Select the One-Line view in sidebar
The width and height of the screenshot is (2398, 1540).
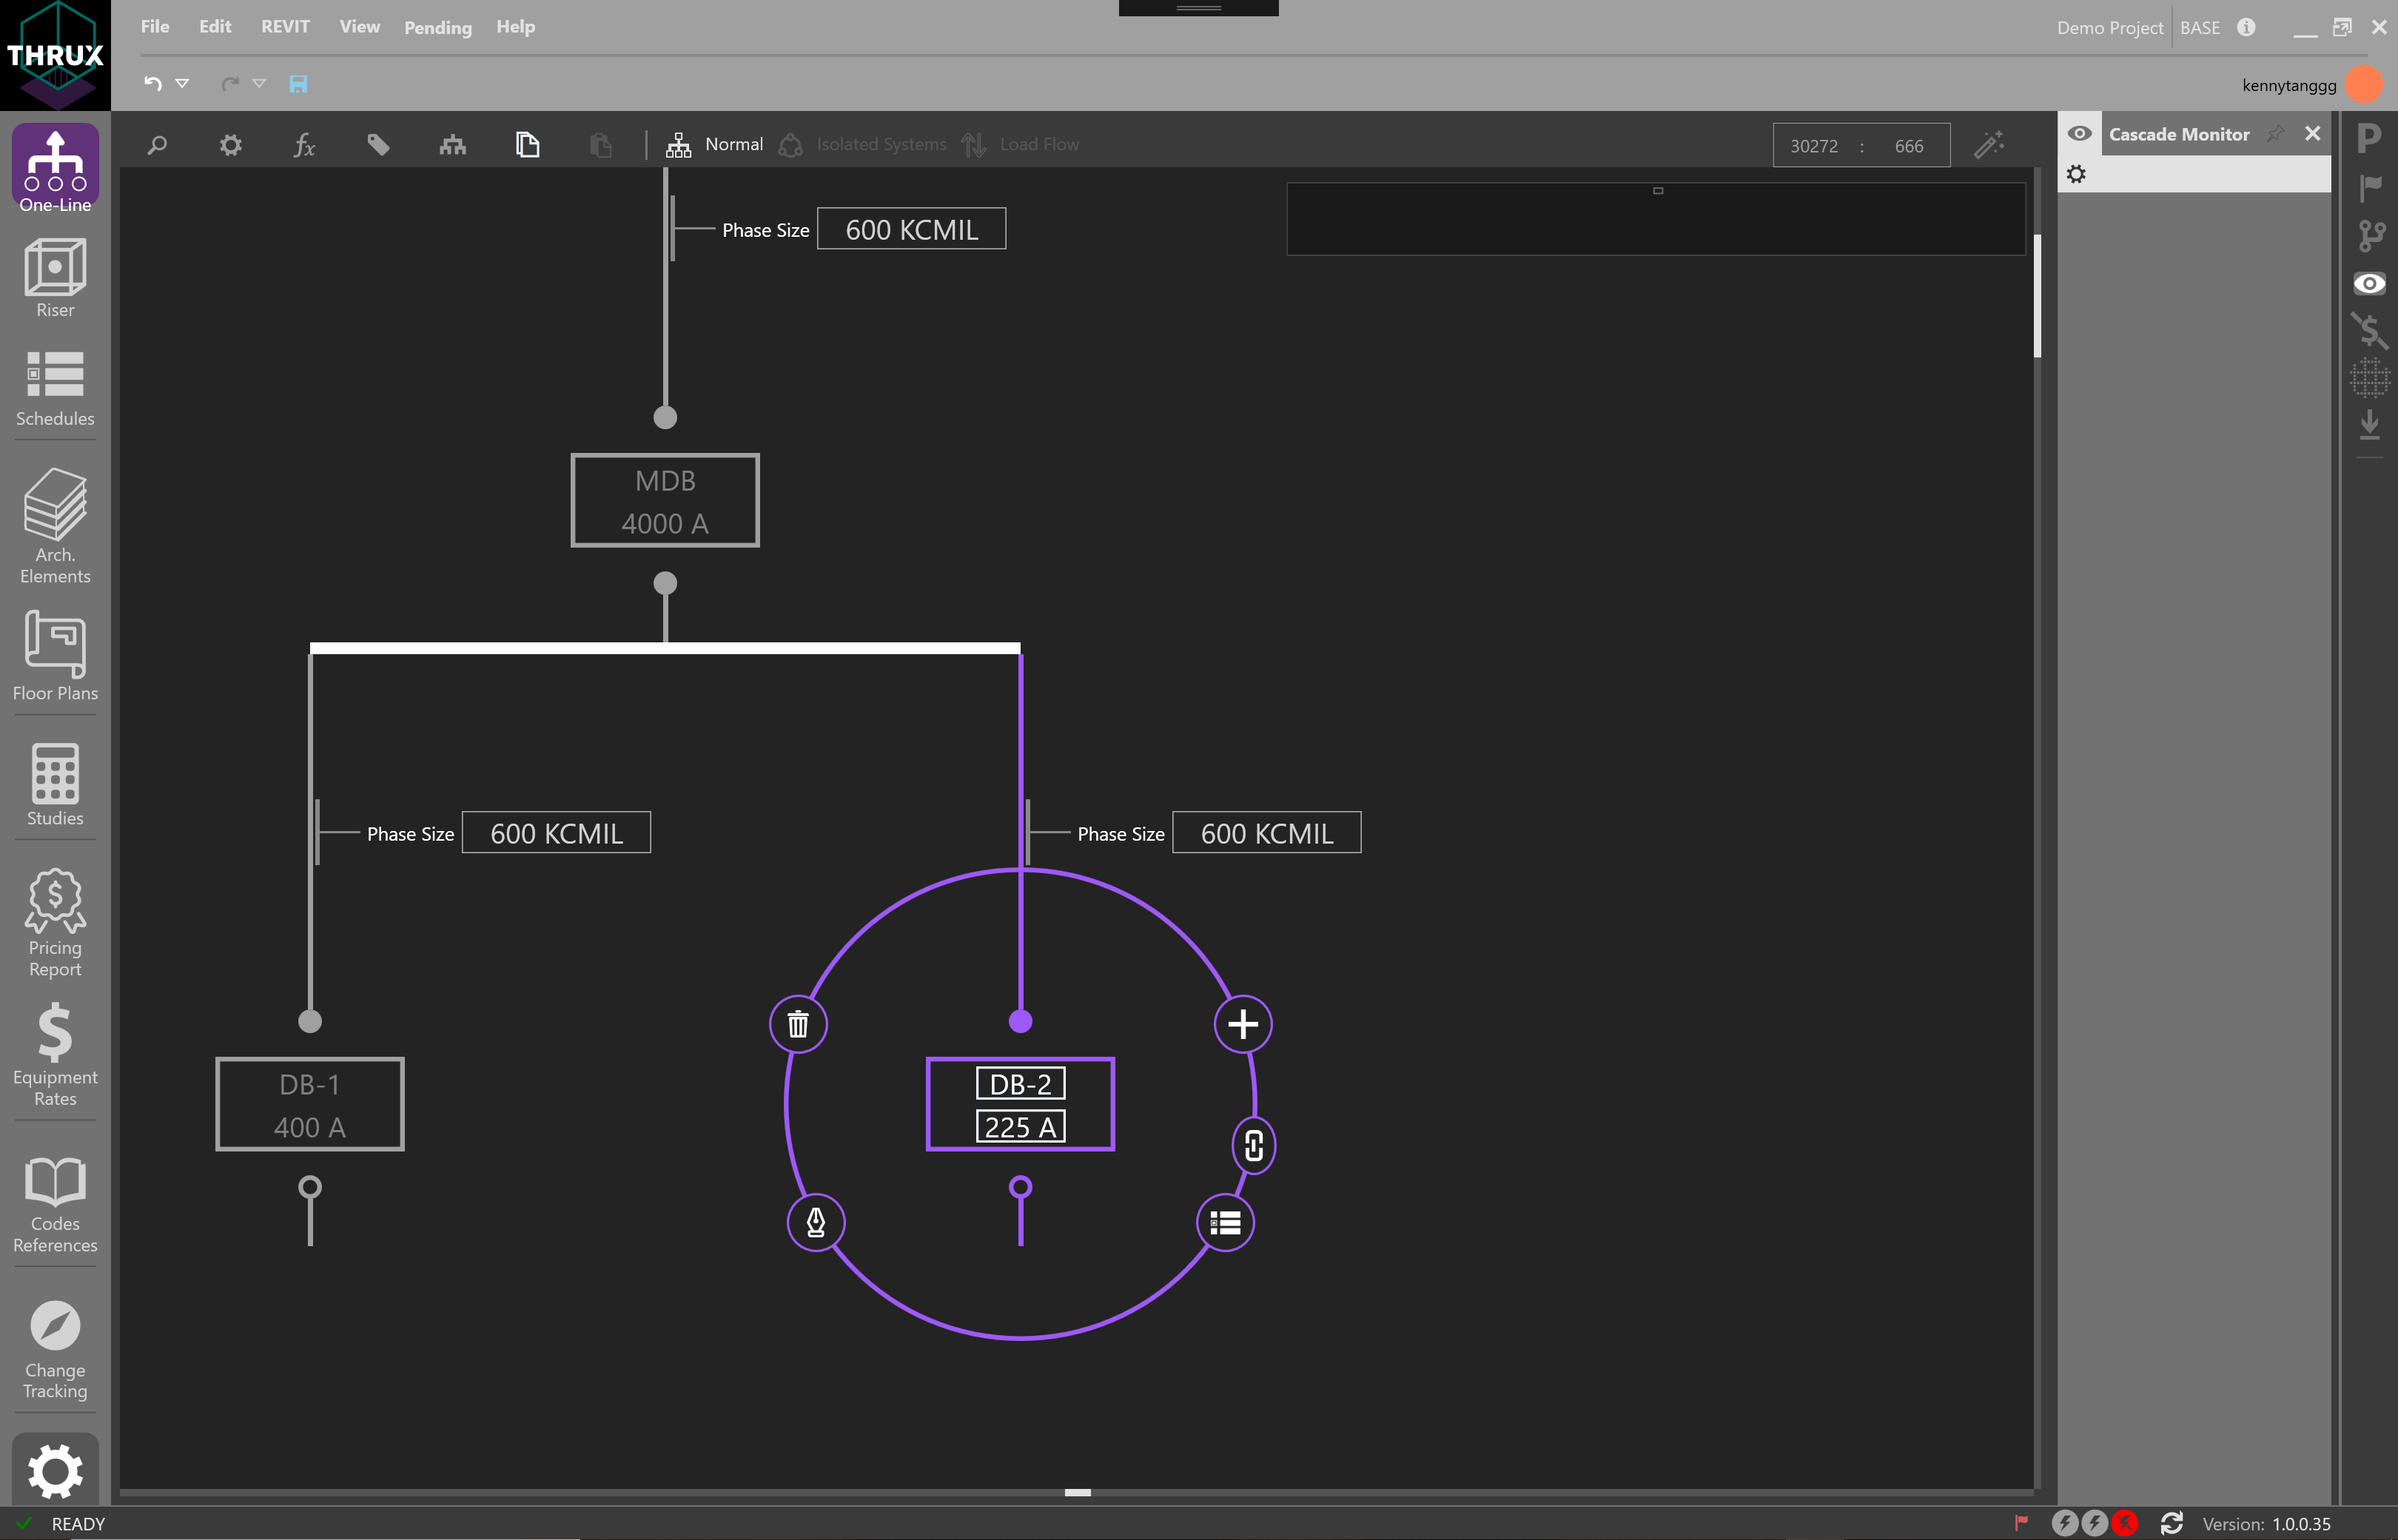[54, 168]
